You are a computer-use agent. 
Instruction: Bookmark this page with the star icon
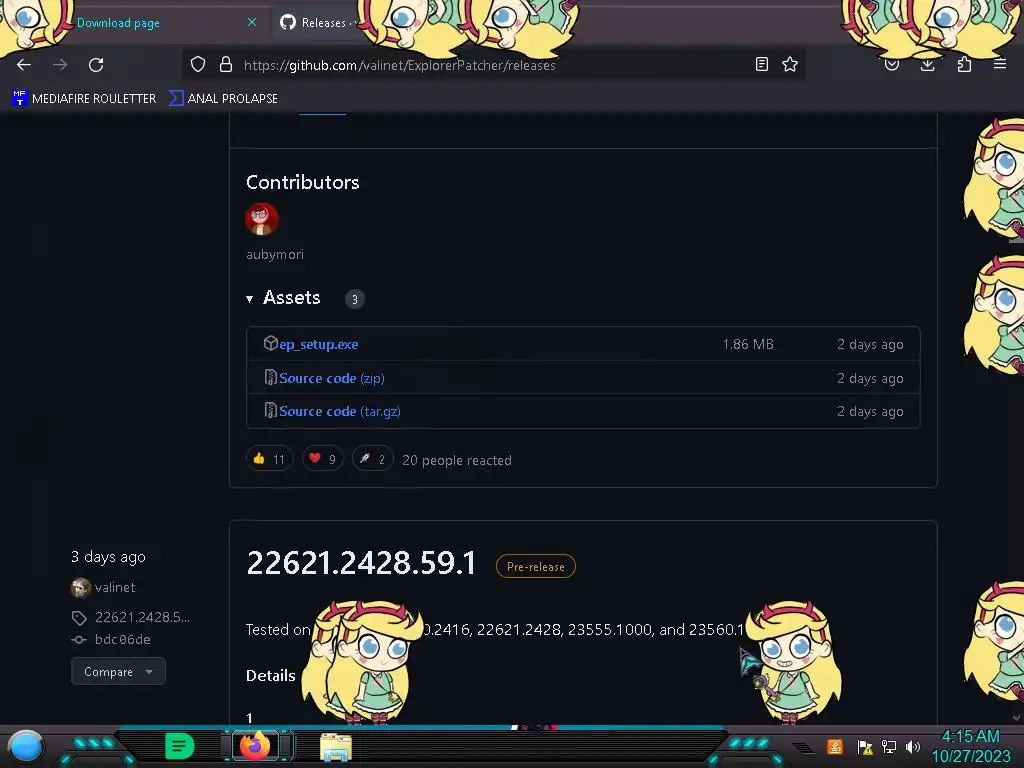[x=790, y=64]
